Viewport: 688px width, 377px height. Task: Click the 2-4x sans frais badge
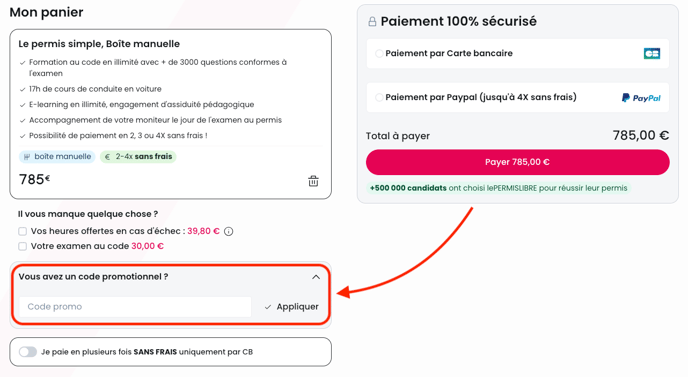(138, 157)
